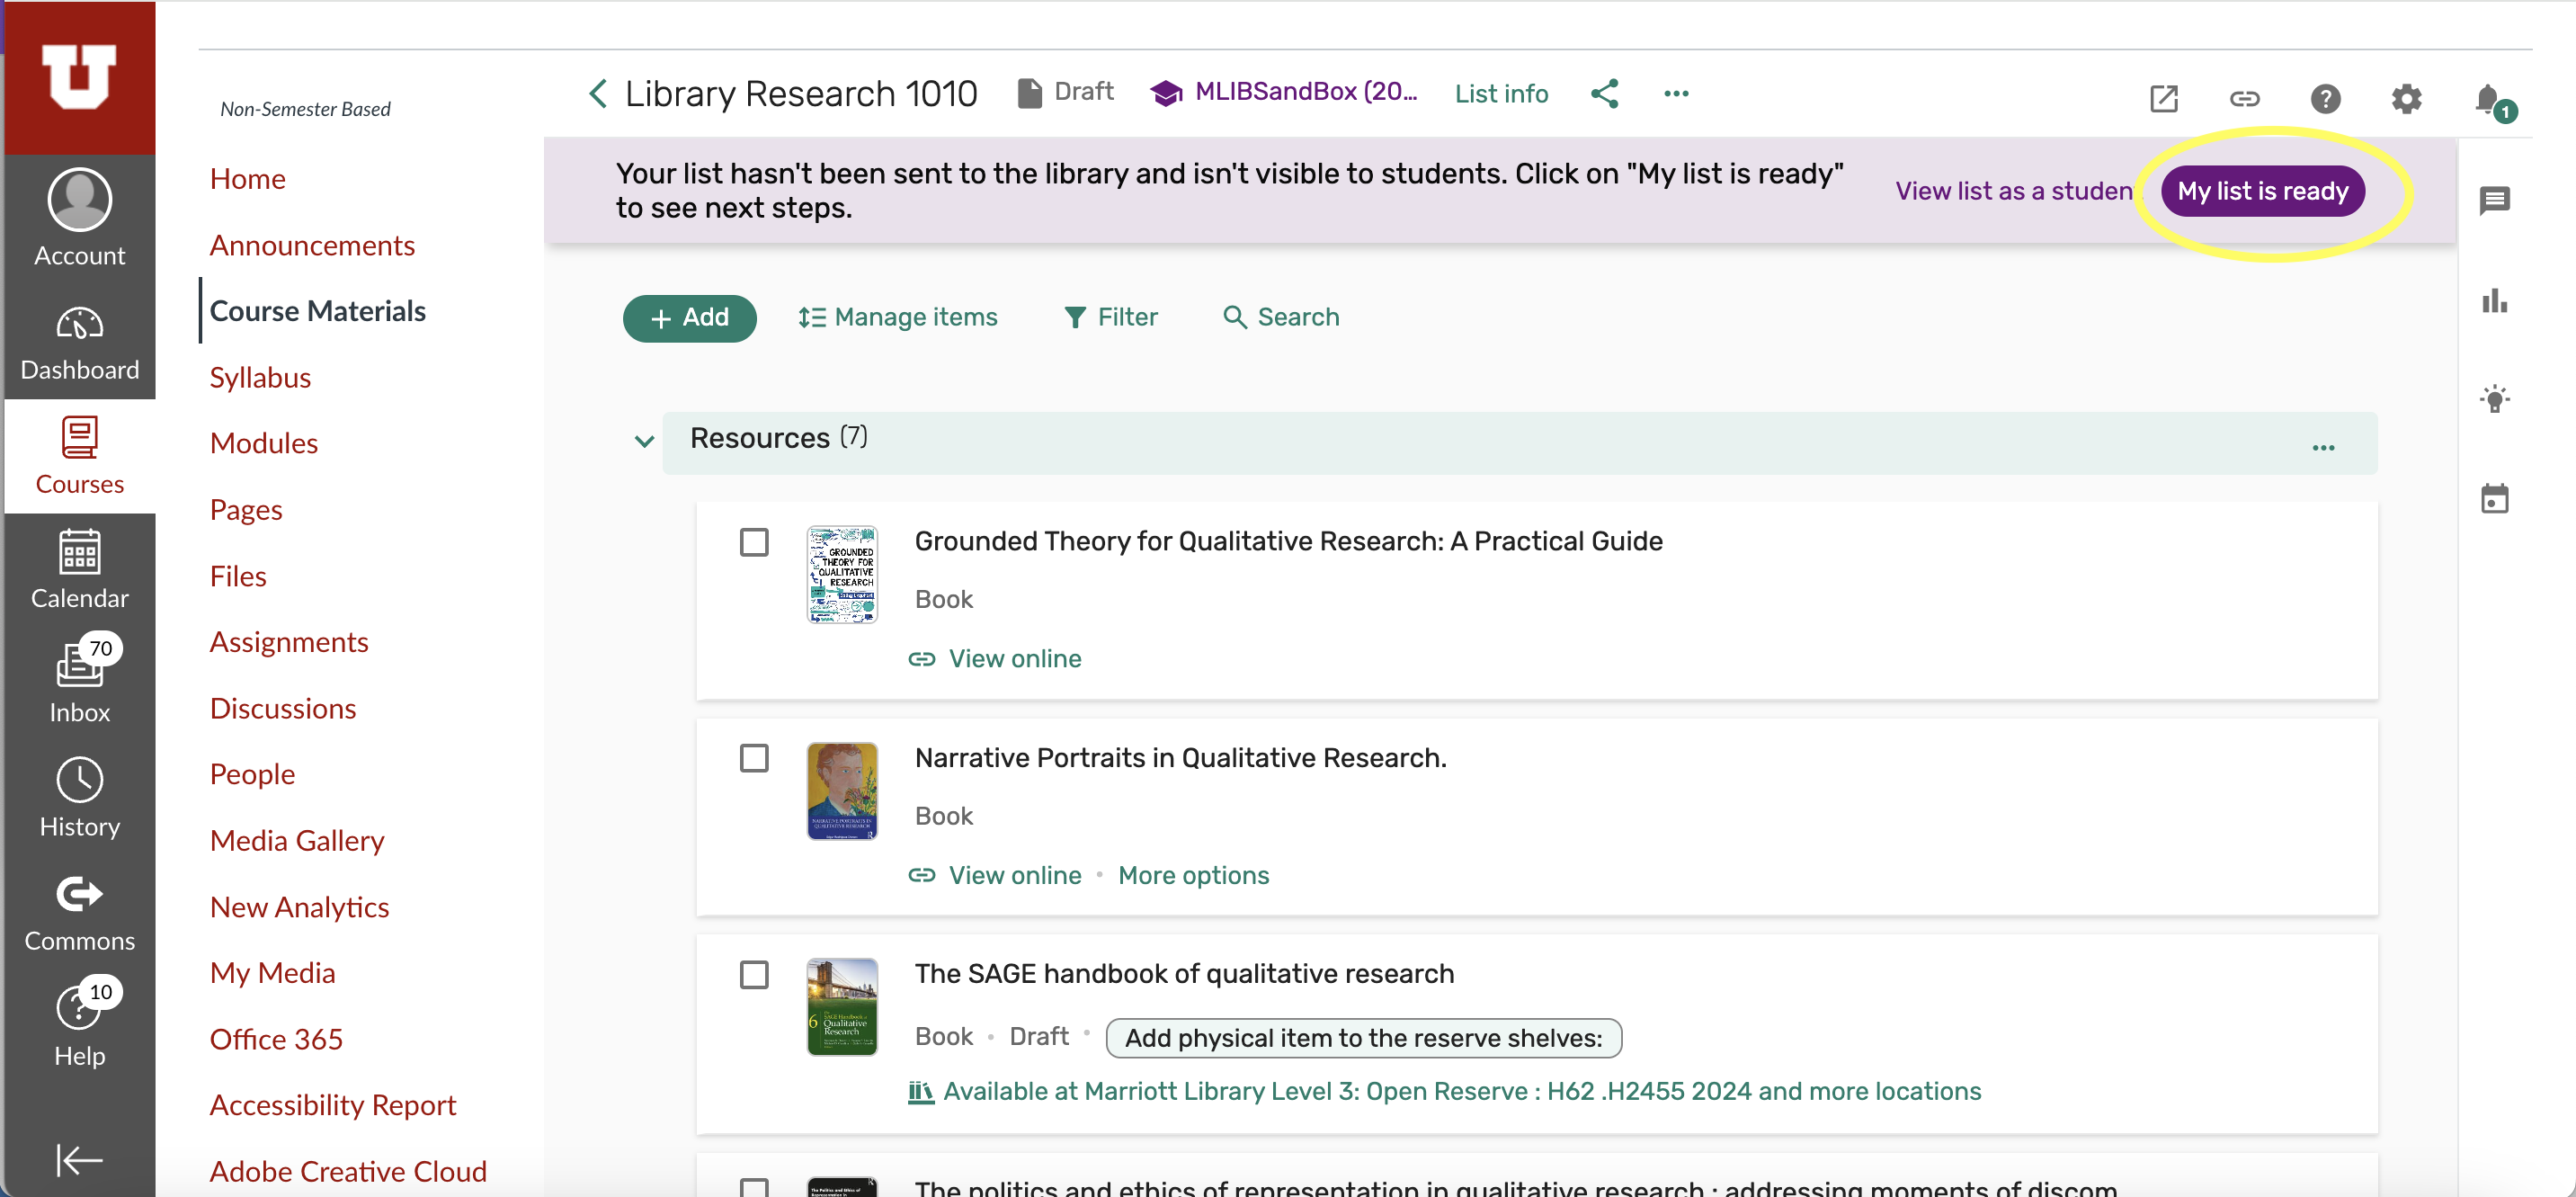Open Commons
This screenshot has width=2576, height=1197.
pos(80,912)
